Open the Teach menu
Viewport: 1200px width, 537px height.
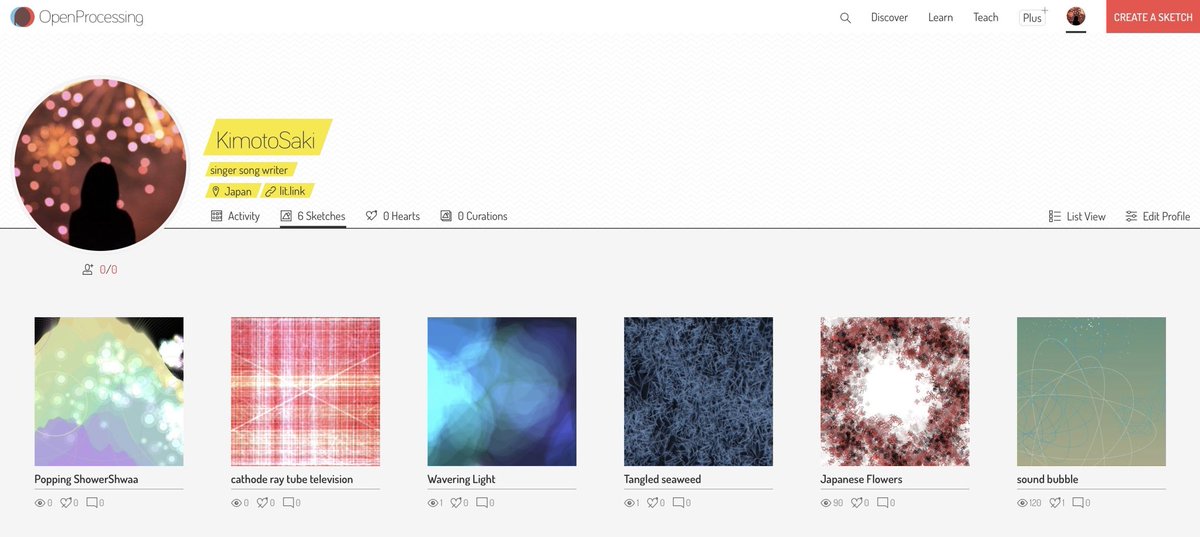(x=986, y=17)
